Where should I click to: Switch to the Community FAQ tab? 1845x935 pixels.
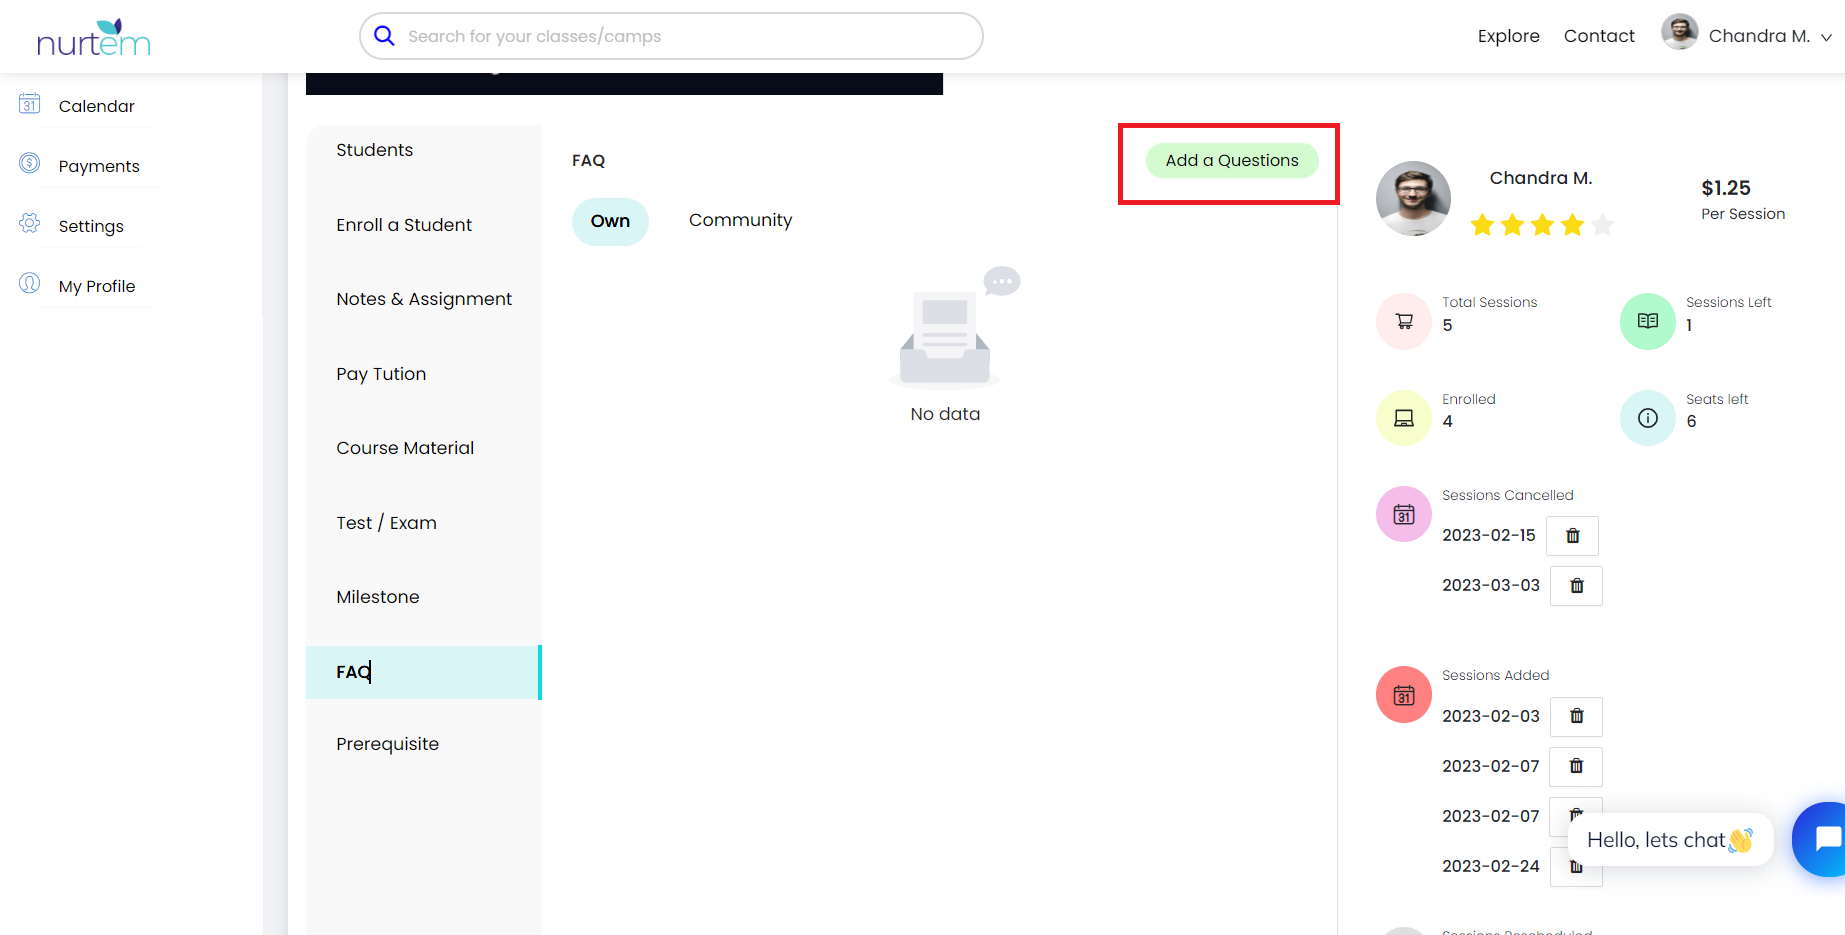pyautogui.click(x=740, y=220)
